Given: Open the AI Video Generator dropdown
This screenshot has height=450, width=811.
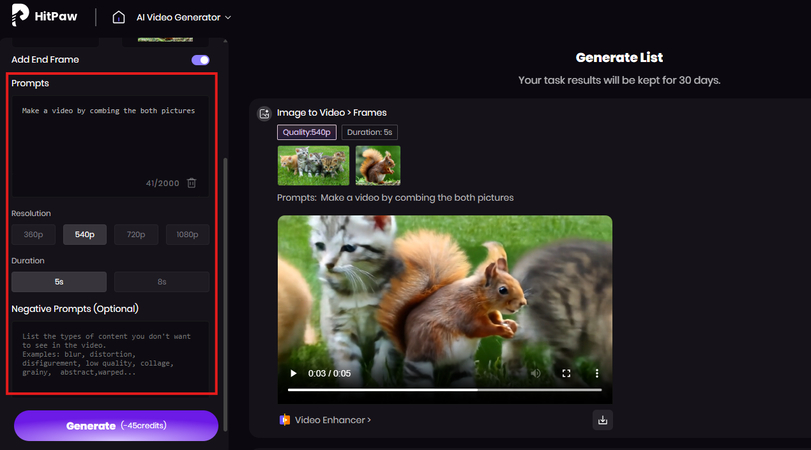Looking at the screenshot, I should point(184,17).
